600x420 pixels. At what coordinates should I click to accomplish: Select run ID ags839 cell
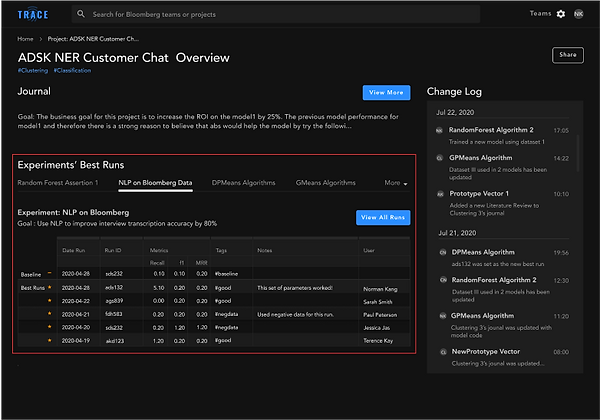(x=114, y=301)
